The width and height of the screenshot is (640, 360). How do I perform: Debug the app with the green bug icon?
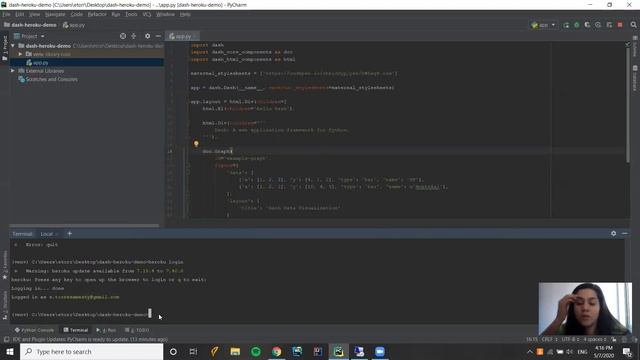pyautogui.click(x=577, y=25)
